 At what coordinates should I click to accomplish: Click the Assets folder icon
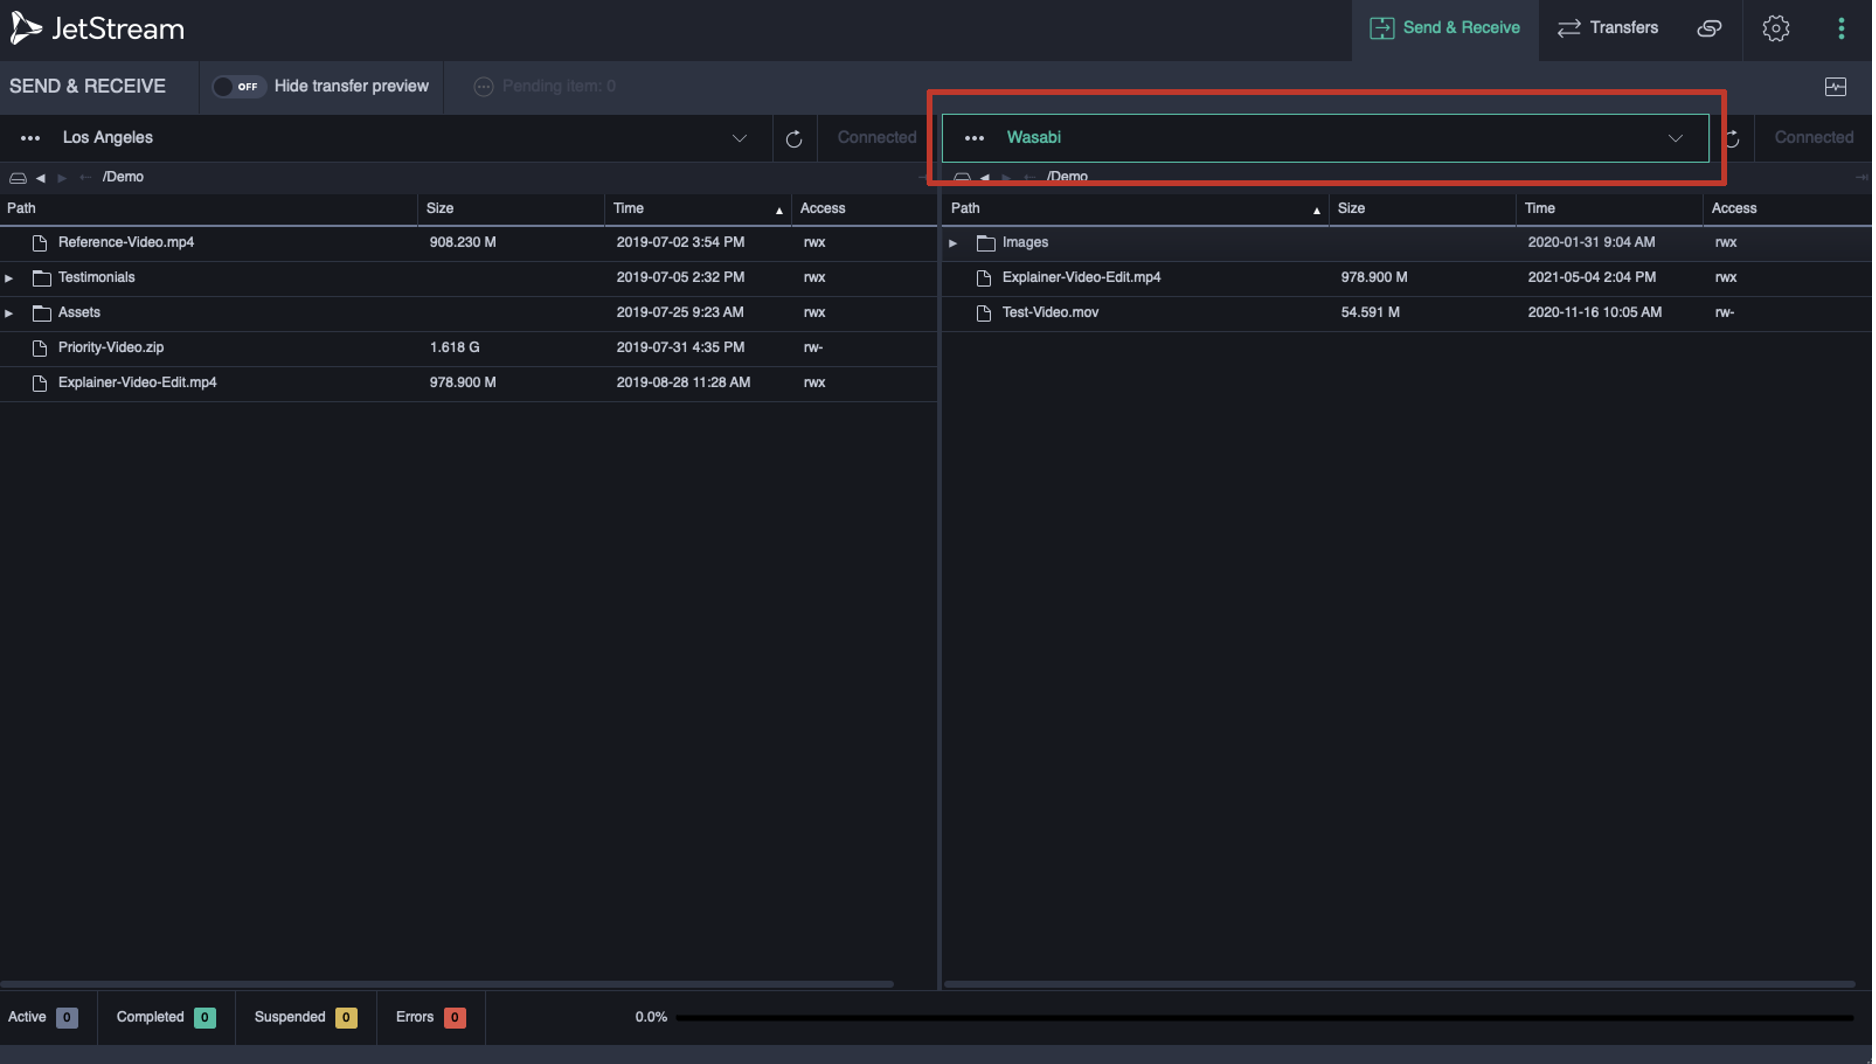41,313
